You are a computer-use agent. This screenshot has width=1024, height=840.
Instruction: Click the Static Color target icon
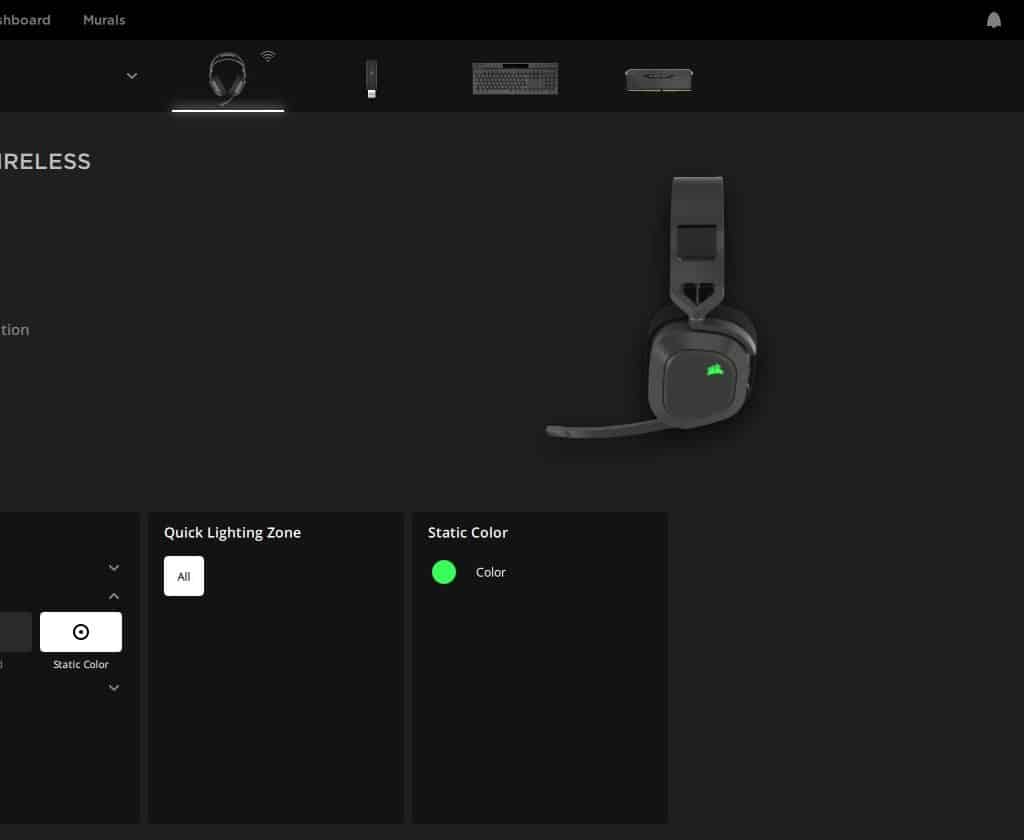click(81, 632)
